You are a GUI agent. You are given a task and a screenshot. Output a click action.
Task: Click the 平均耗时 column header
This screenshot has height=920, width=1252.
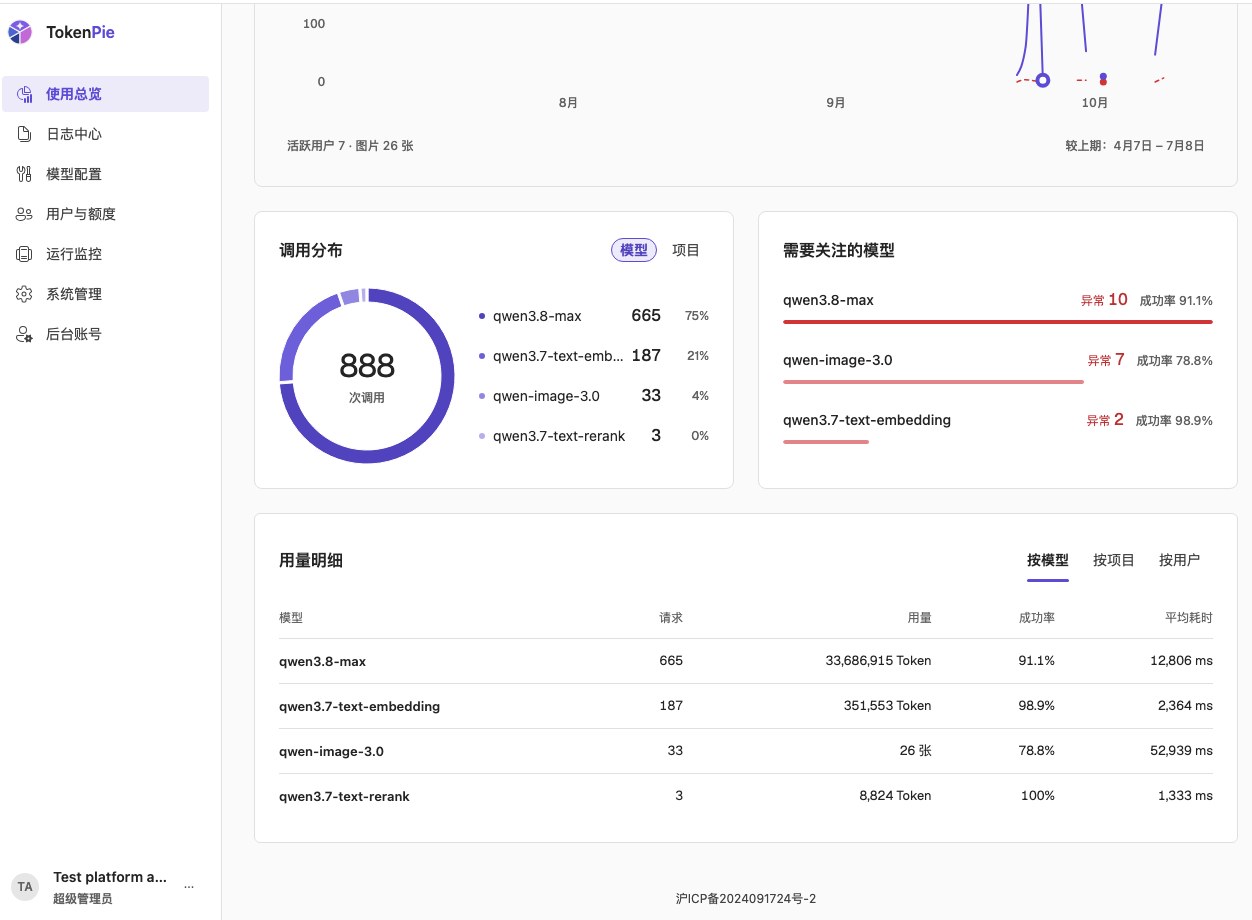click(1189, 618)
